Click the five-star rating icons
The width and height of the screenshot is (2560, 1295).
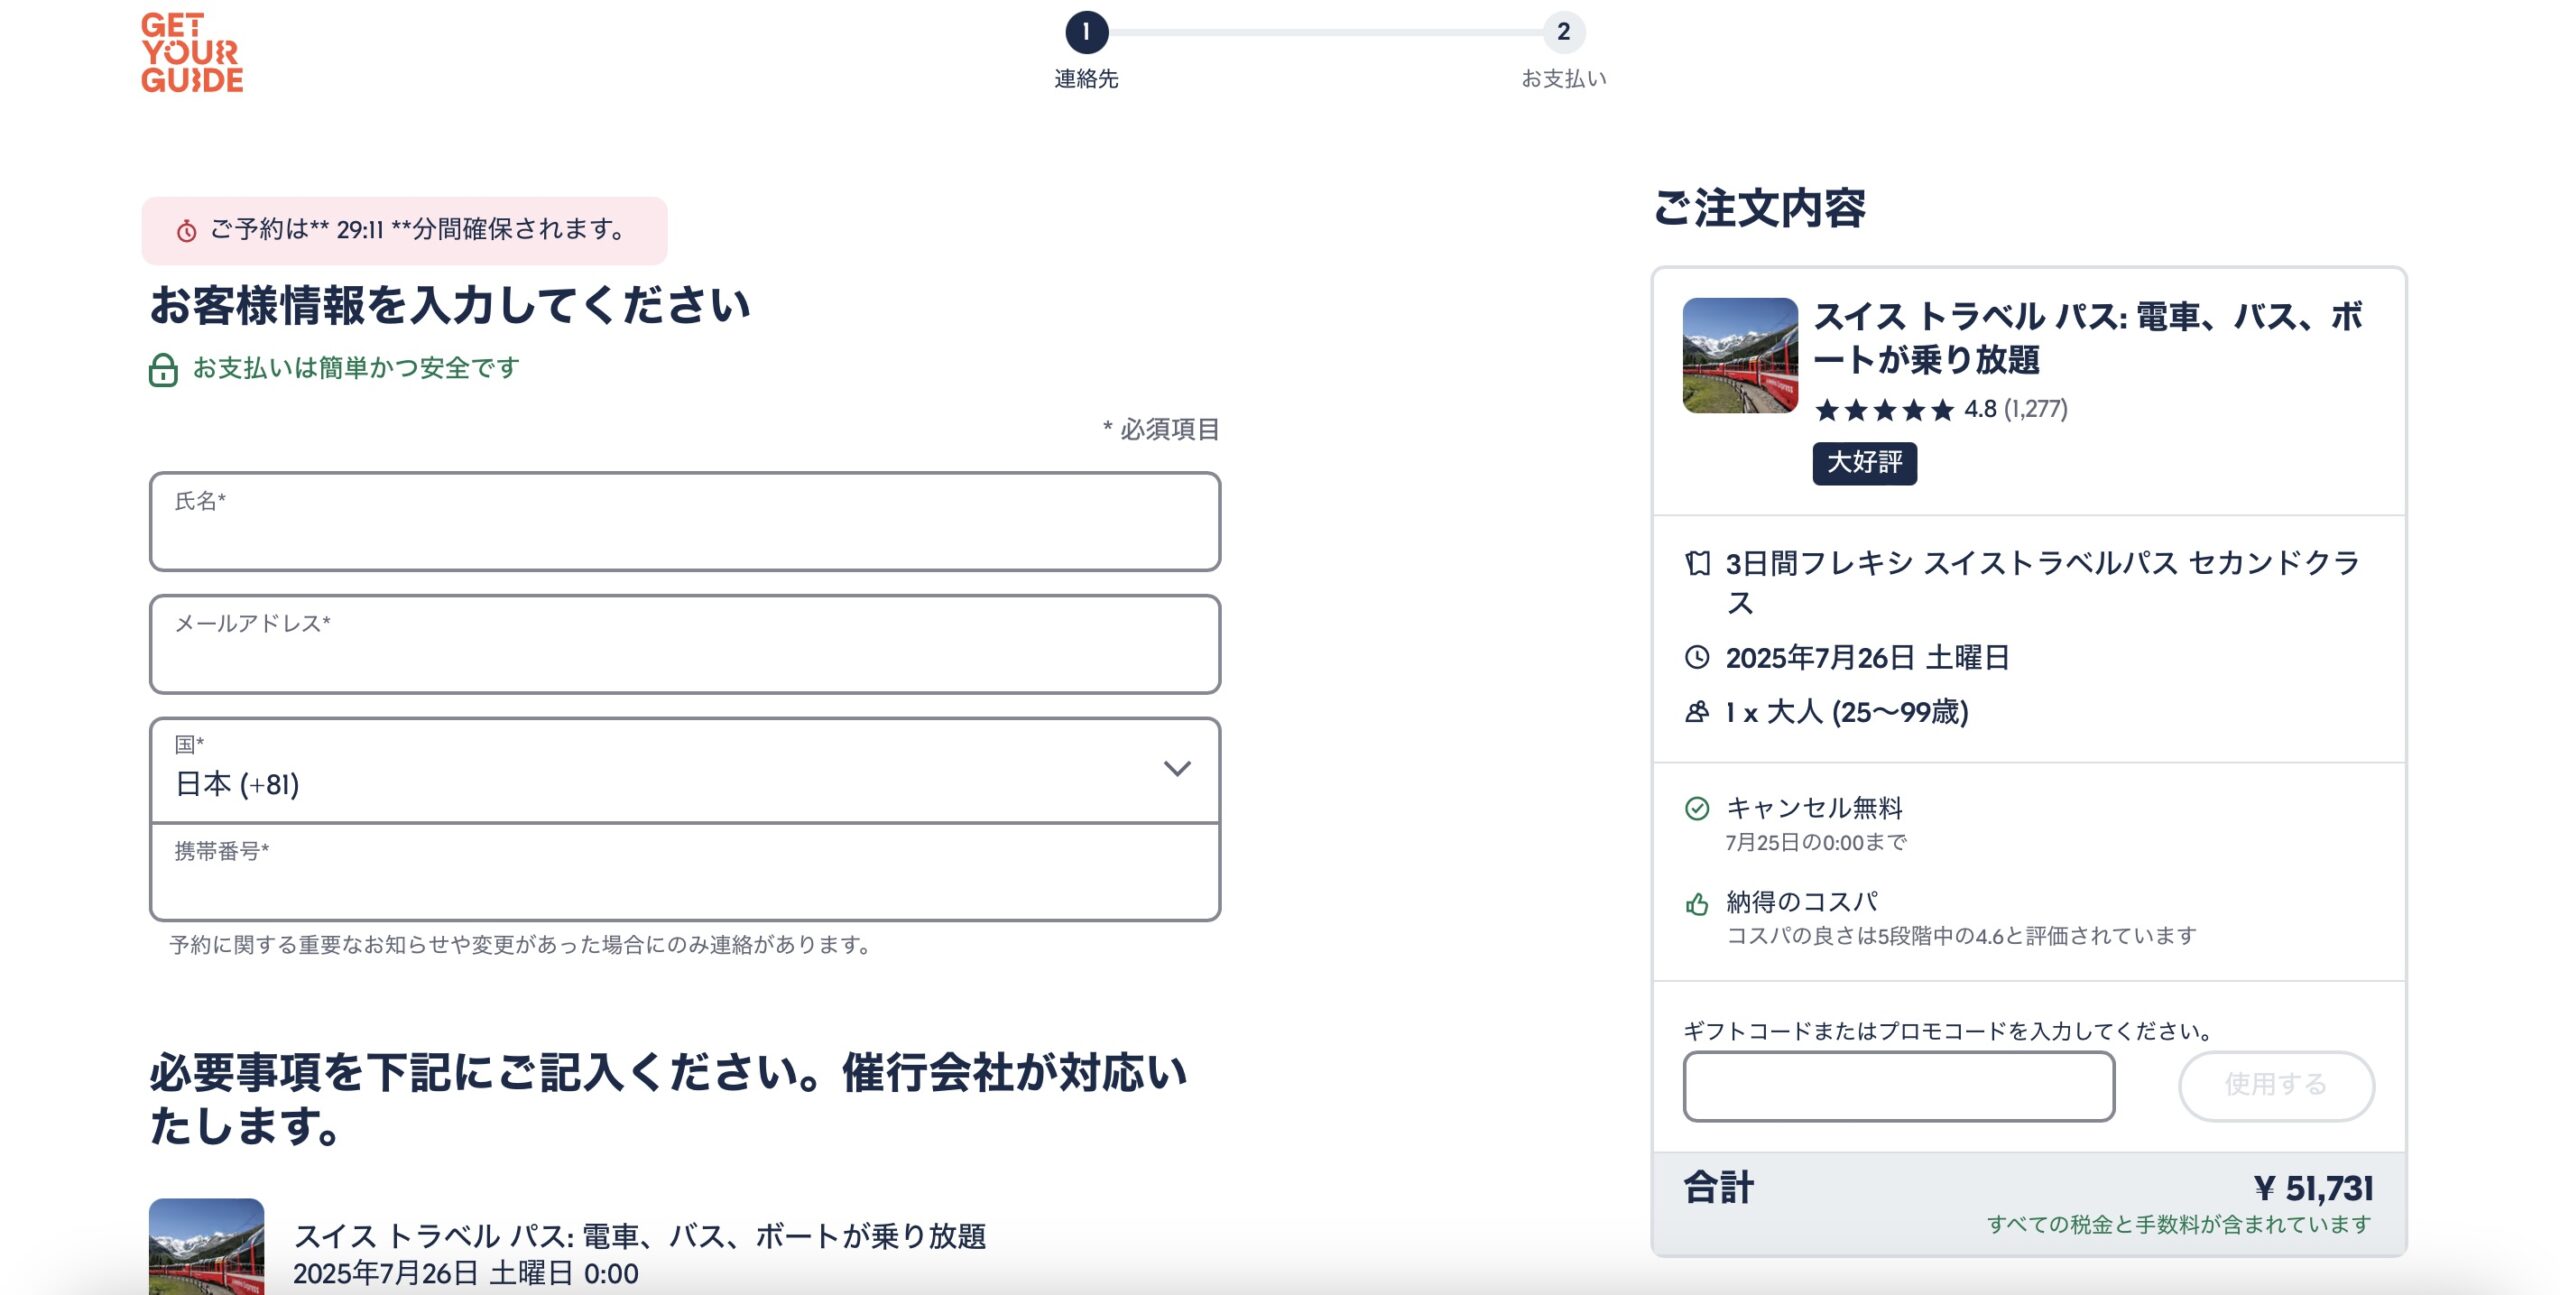tap(1884, 410)
